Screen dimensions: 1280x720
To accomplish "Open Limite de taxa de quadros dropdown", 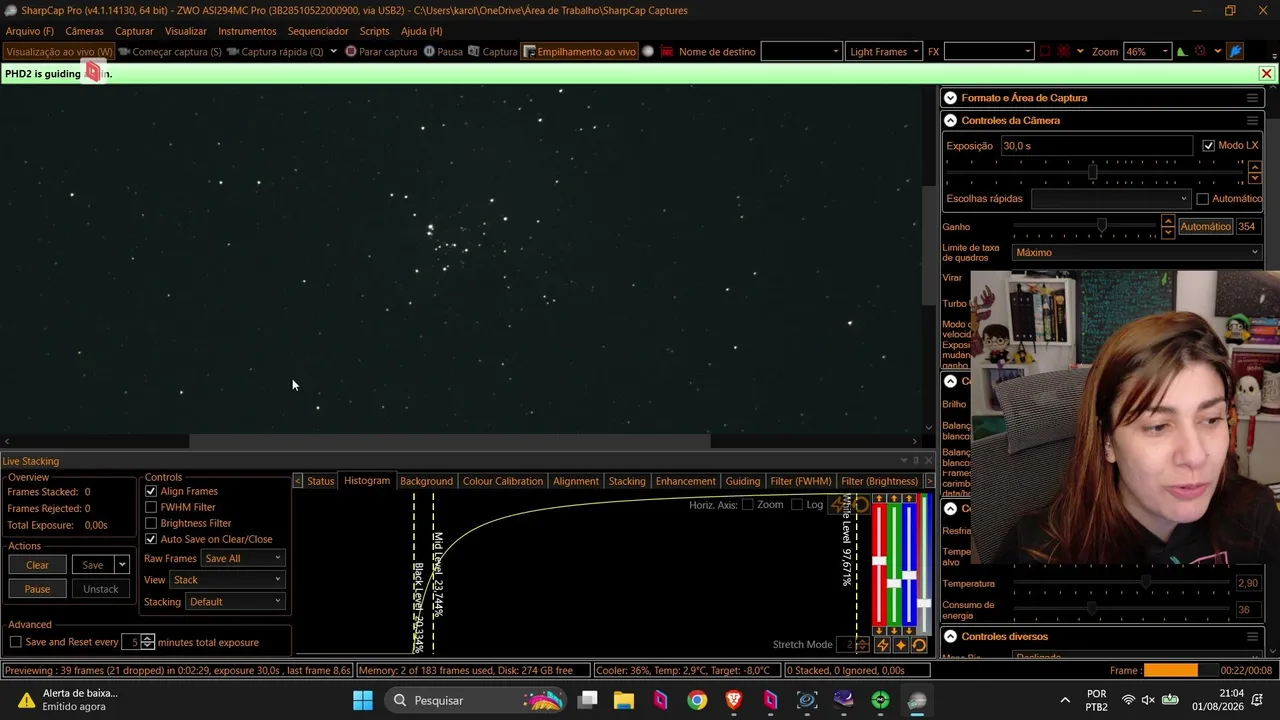I will (1137, 253).
